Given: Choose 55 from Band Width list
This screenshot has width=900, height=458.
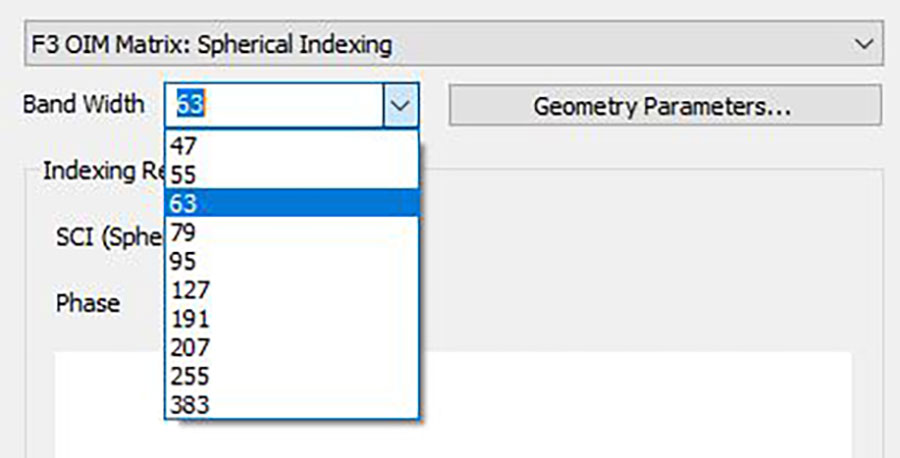Looking at the screenshot, I should (292, 174).
